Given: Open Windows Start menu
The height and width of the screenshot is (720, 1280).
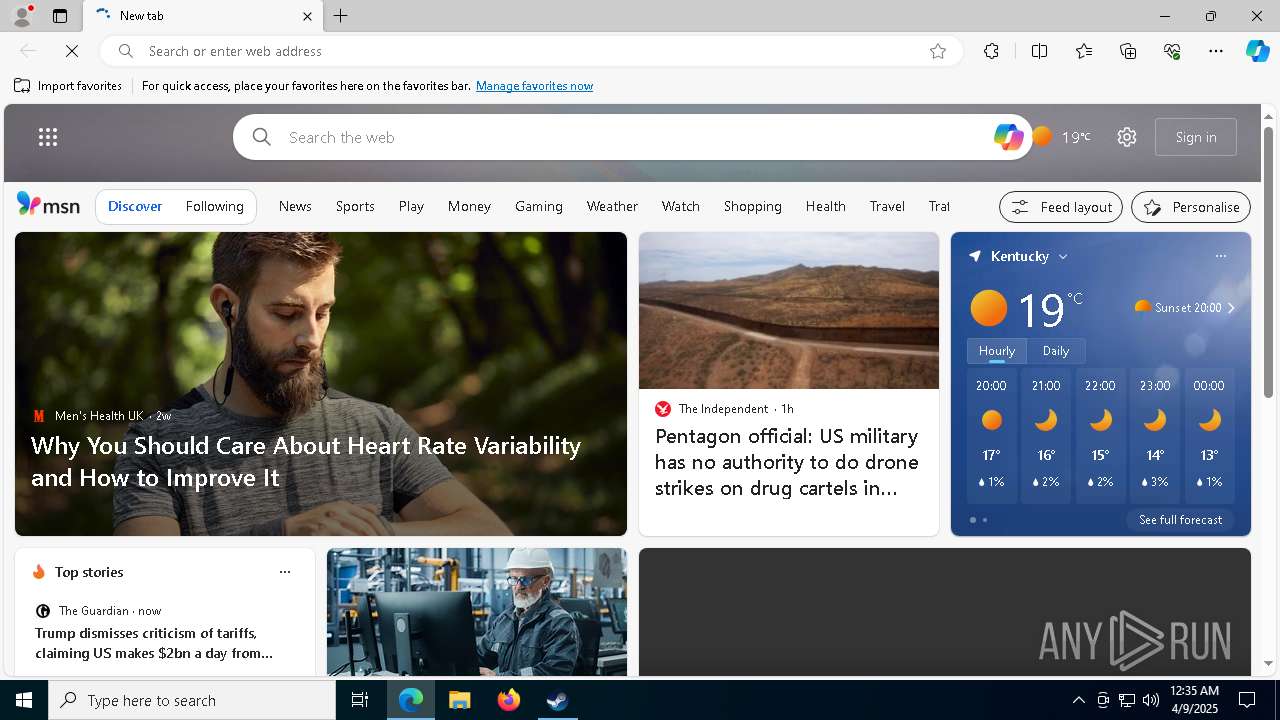Looking at the screenshot, I should click(x=24, y=700).
